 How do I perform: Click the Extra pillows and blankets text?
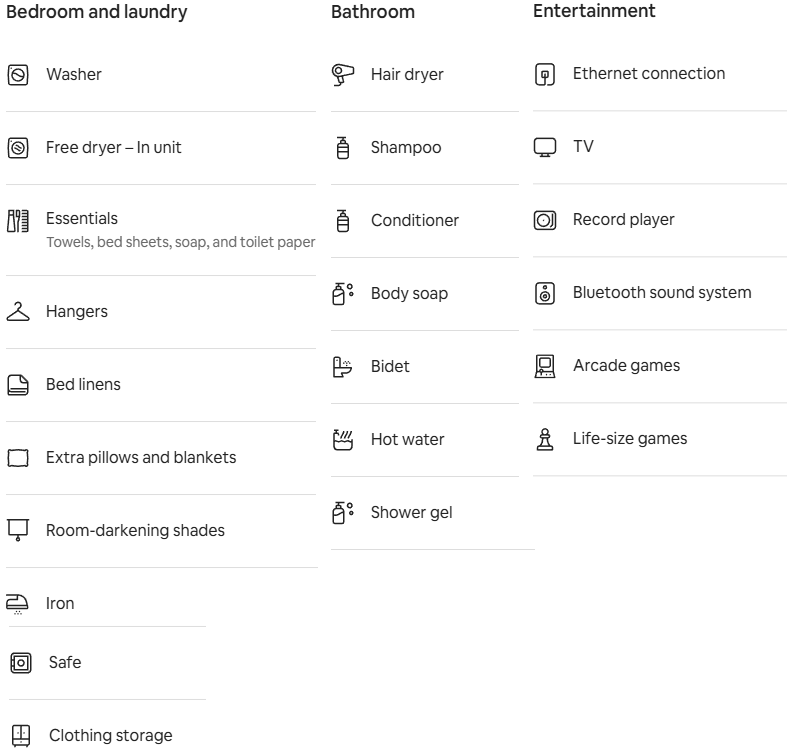141,458
